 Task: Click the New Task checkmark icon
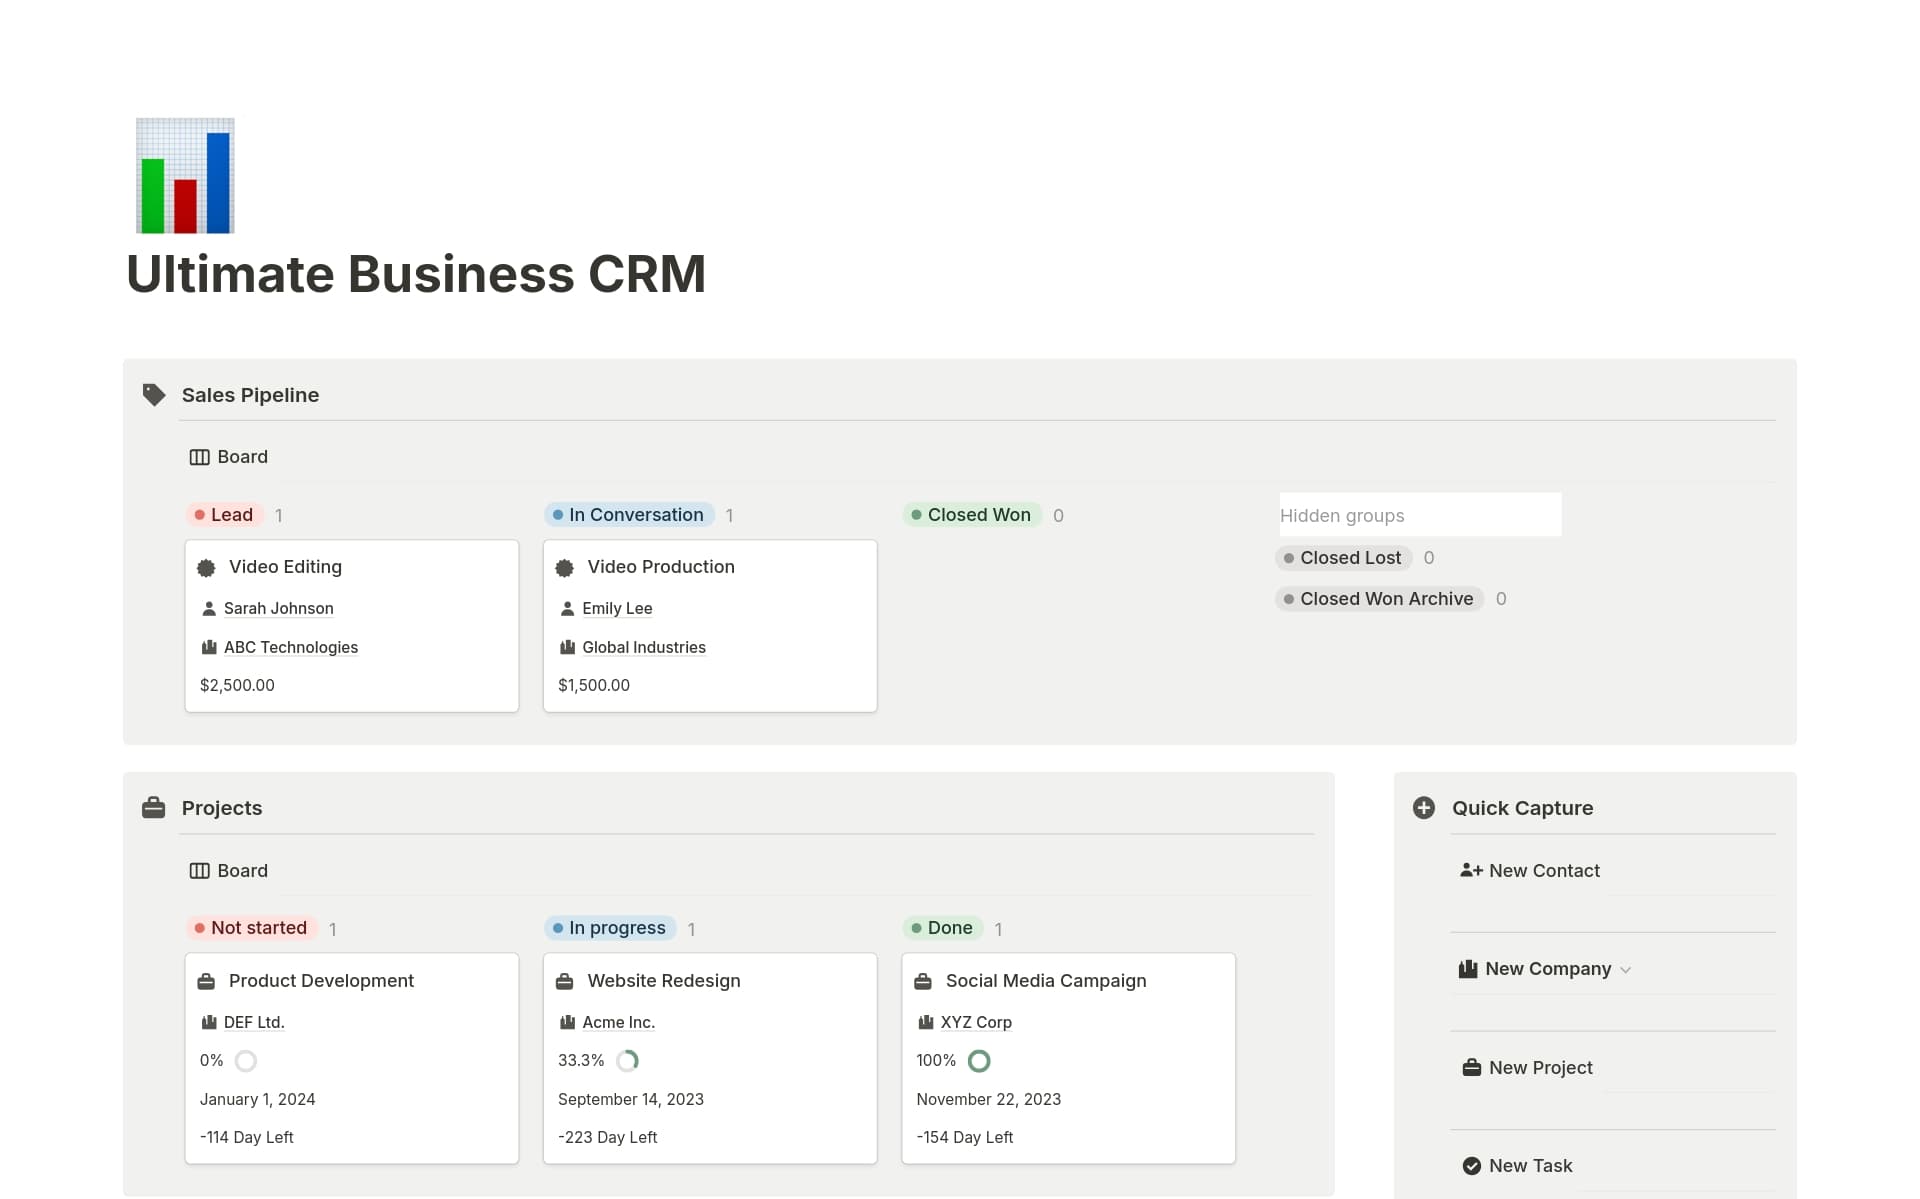[1471, 1166]
